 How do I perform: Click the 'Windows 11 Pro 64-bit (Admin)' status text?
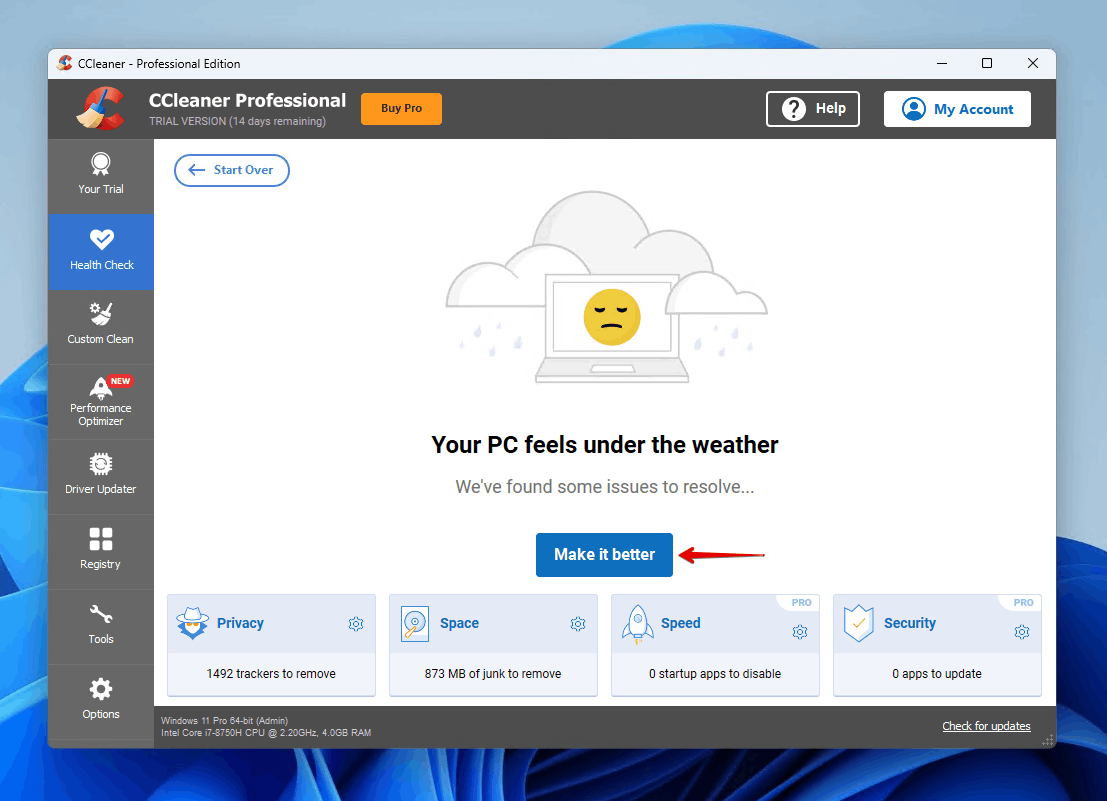click(225, 721)
